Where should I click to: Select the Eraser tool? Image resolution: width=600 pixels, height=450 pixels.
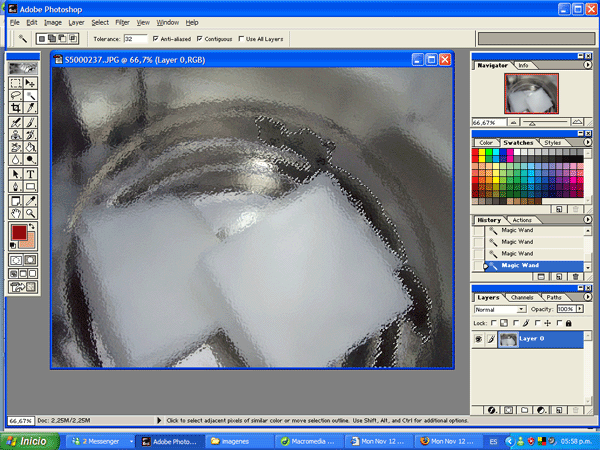(16, 147)
